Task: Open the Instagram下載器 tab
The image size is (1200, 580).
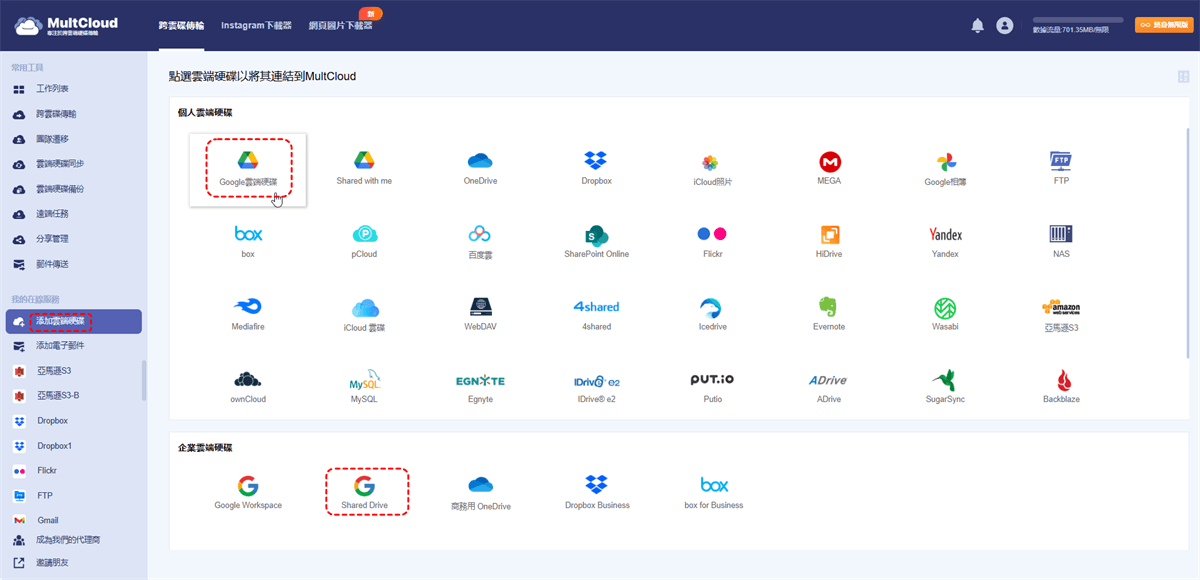Action: pyautogui.click(x=256, y=26)
